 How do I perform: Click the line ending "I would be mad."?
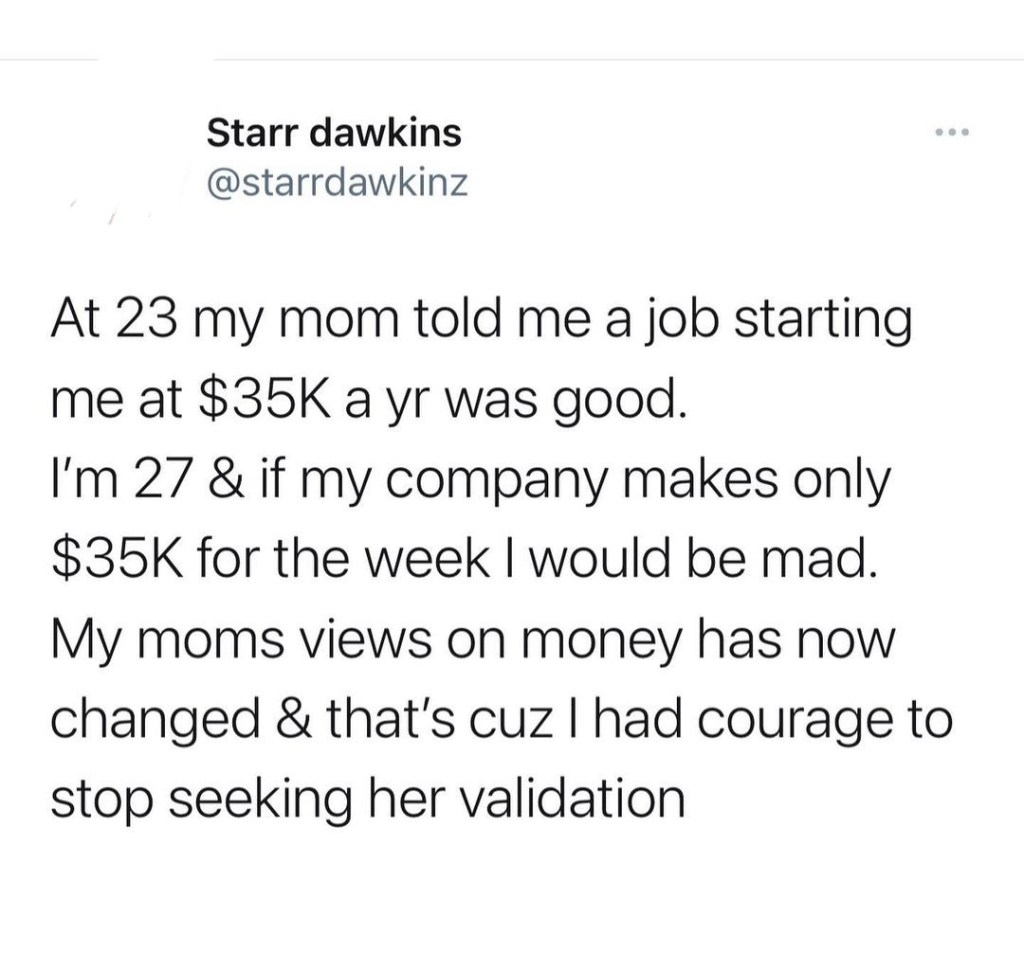(x=463, y=559)
